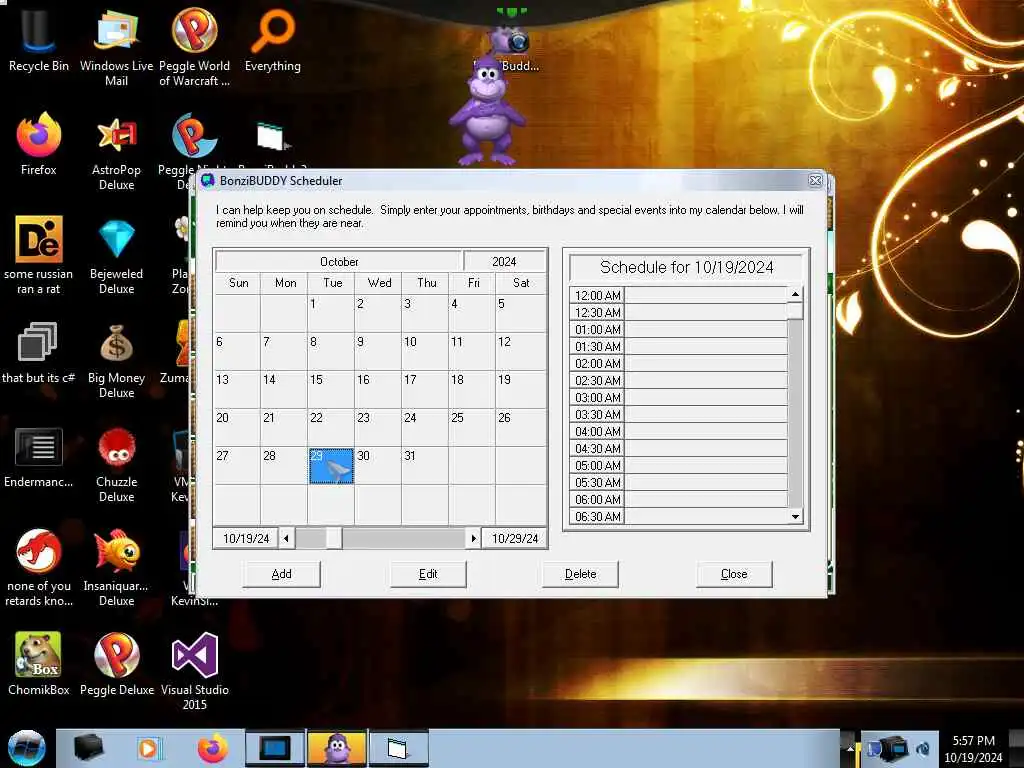Screen dimensions: 1024x768
Task: Click Firefox in the taskbar
Action: (x=213, y=748)
